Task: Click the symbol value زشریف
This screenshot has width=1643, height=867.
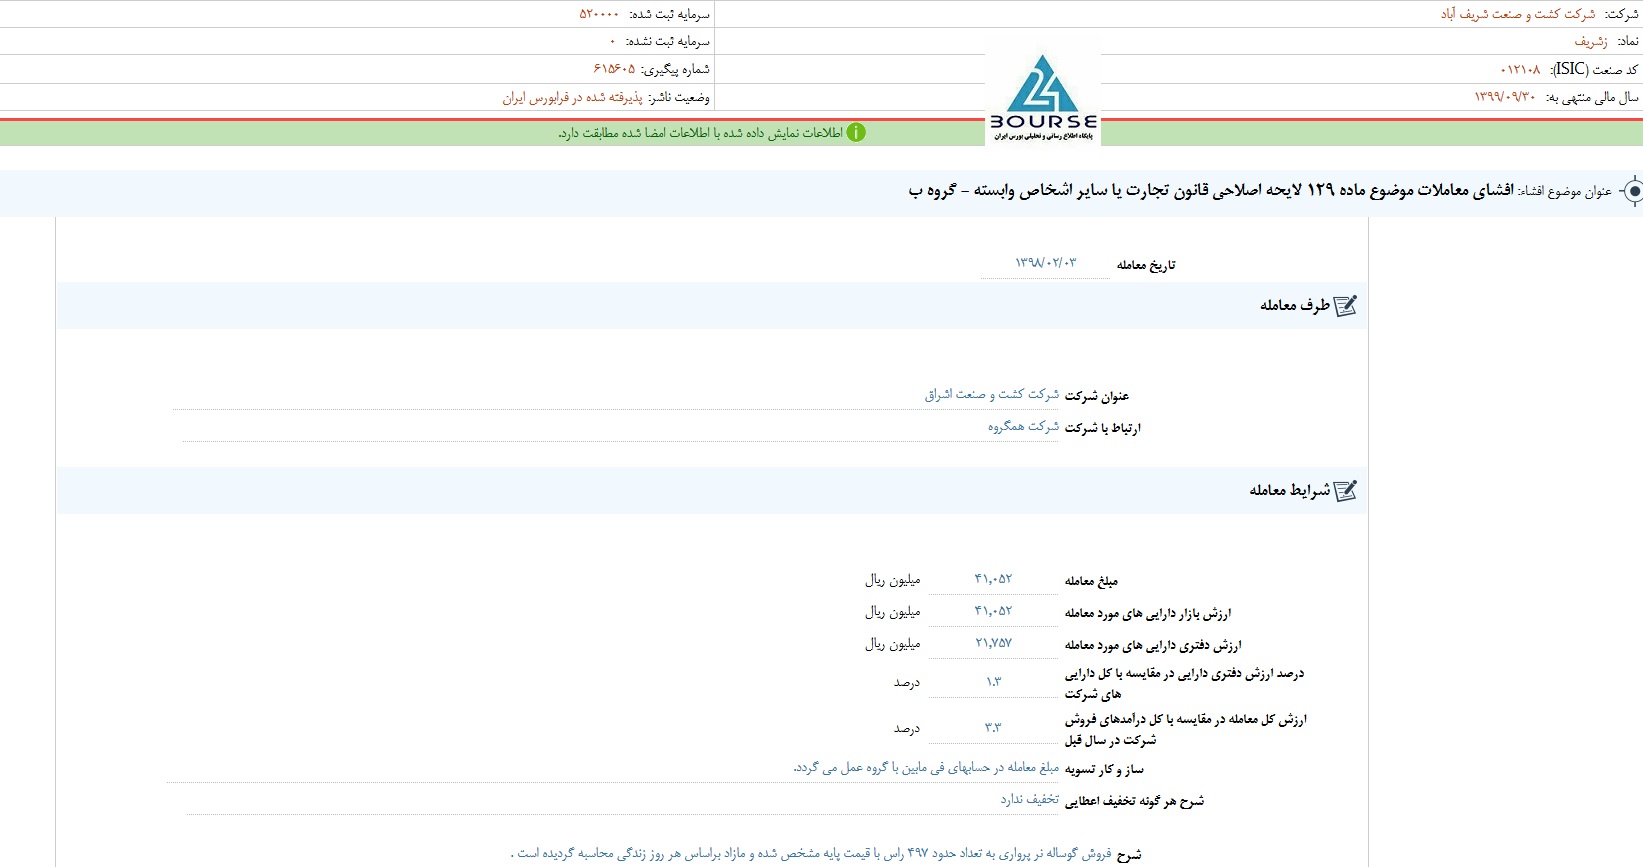Action: tap(1591, 41)
